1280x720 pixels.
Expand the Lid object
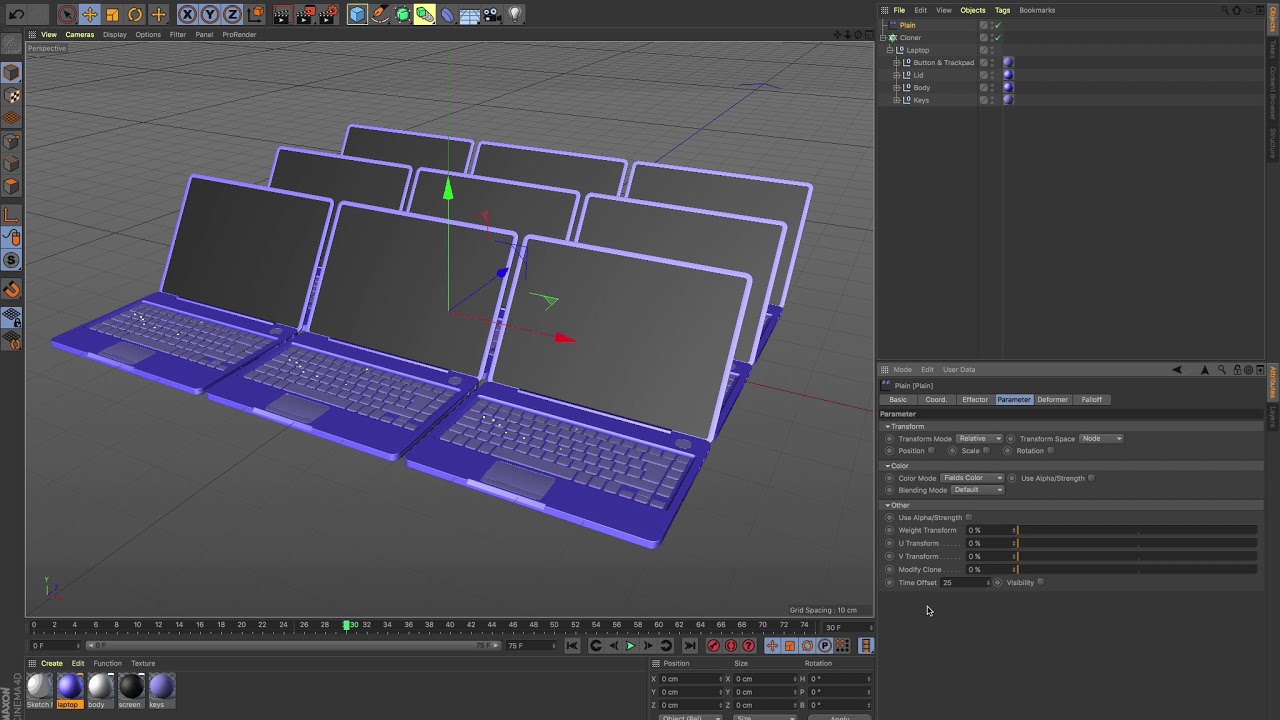[897, 75]
